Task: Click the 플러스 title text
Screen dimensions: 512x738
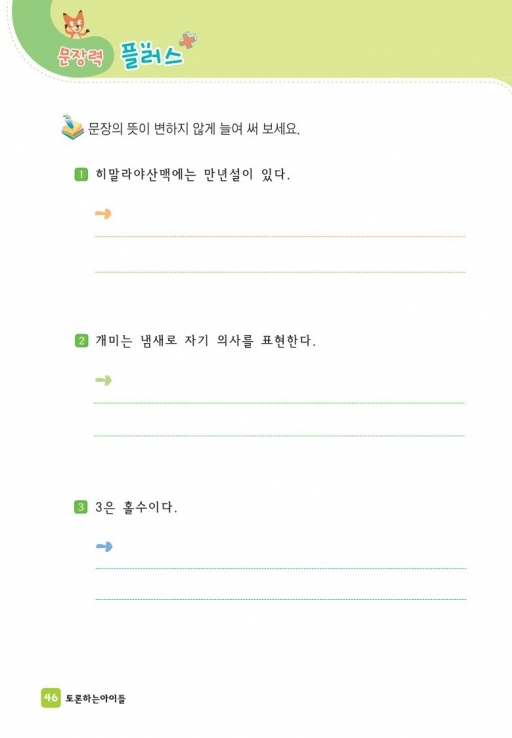Action: (x=151, y=55)
